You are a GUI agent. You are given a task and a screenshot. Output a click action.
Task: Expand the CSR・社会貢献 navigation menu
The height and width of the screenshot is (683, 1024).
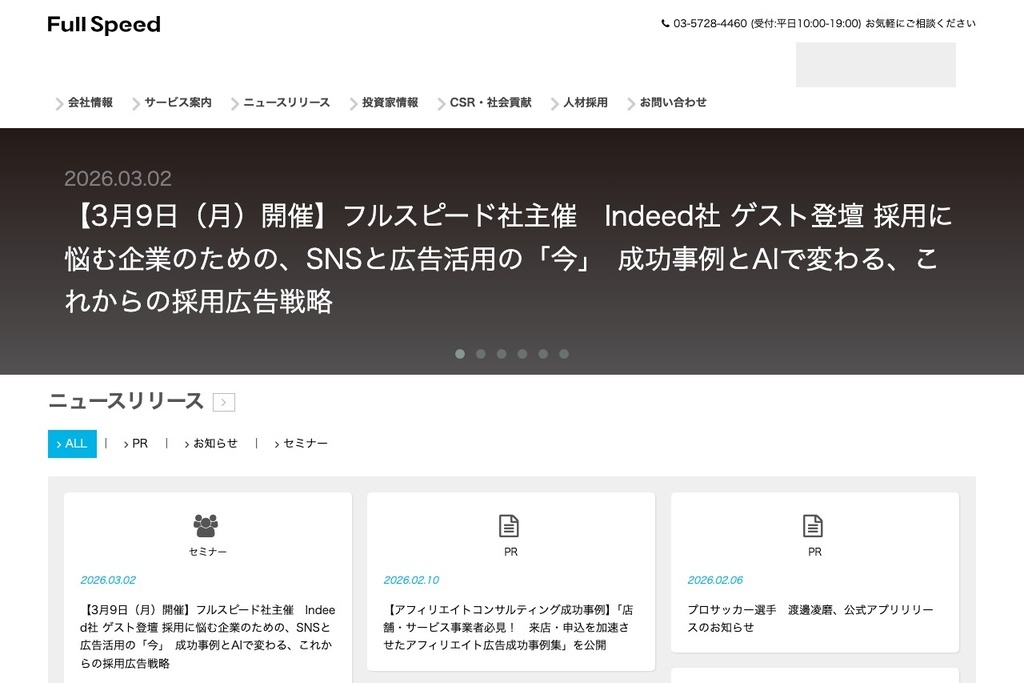491,102
